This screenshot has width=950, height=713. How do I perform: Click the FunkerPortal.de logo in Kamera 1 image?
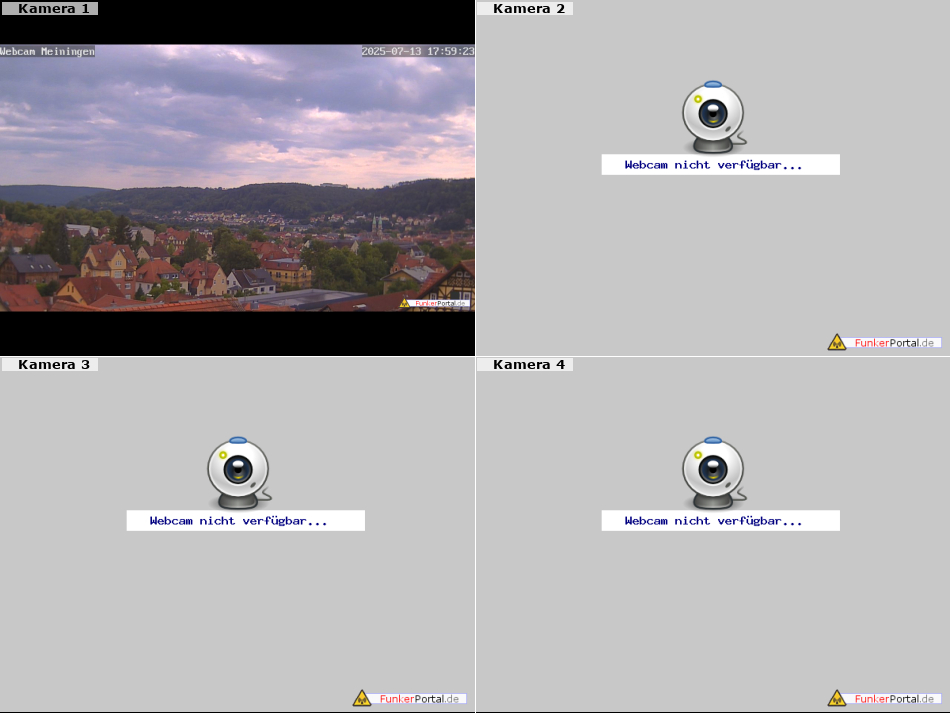[434, 303]
